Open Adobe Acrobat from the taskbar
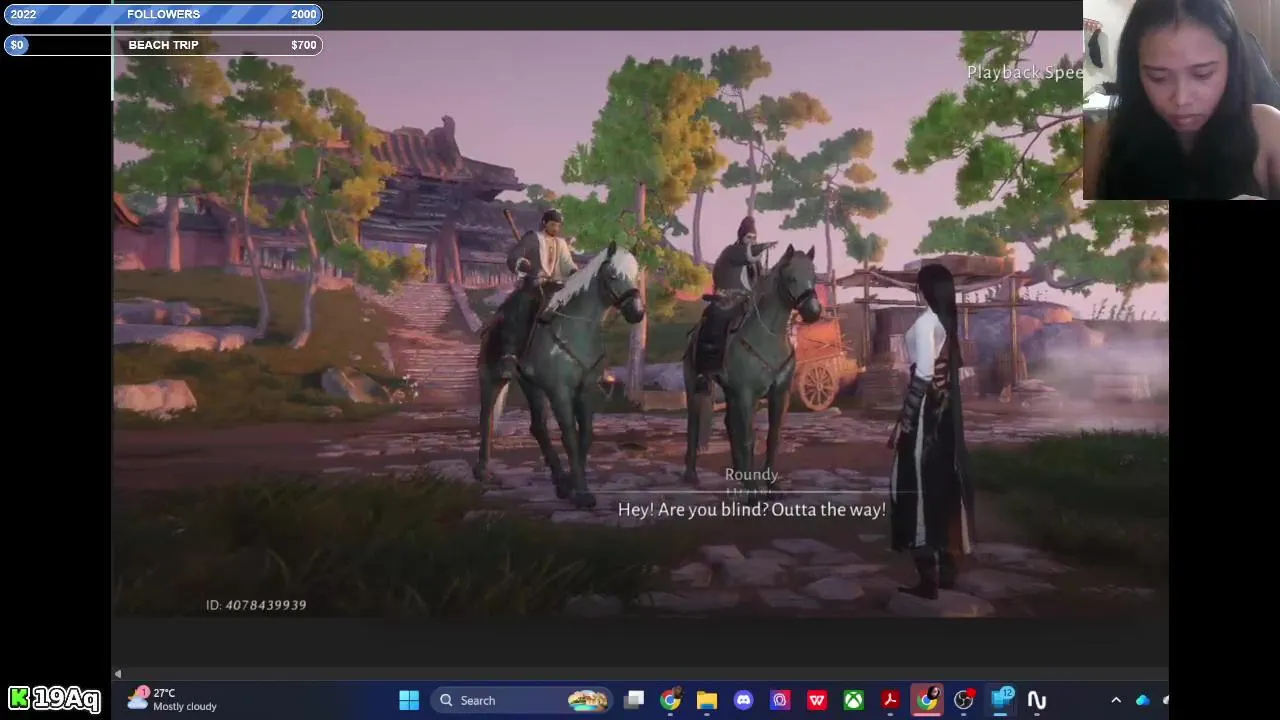 pyautogui.click(x=890, y=700)
